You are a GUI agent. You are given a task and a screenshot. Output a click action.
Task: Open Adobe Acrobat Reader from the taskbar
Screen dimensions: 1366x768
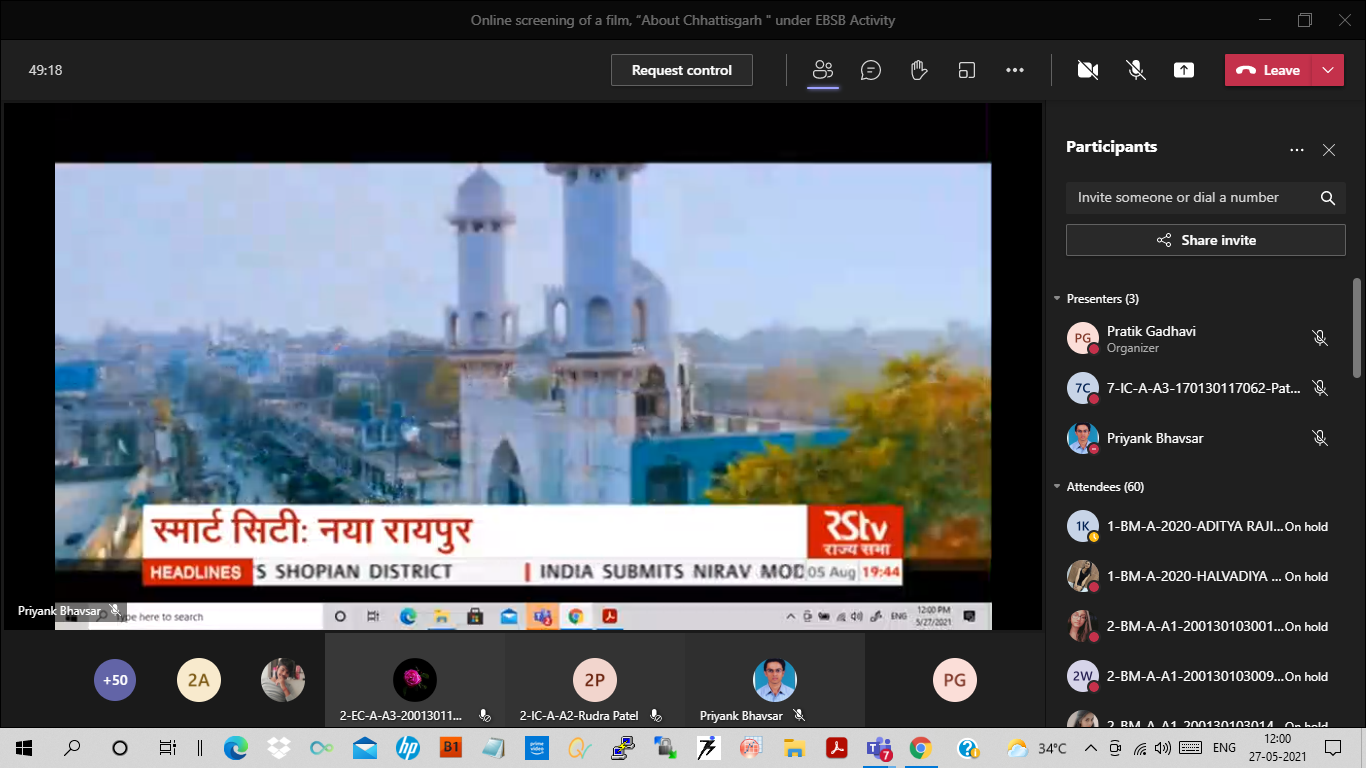837,748
